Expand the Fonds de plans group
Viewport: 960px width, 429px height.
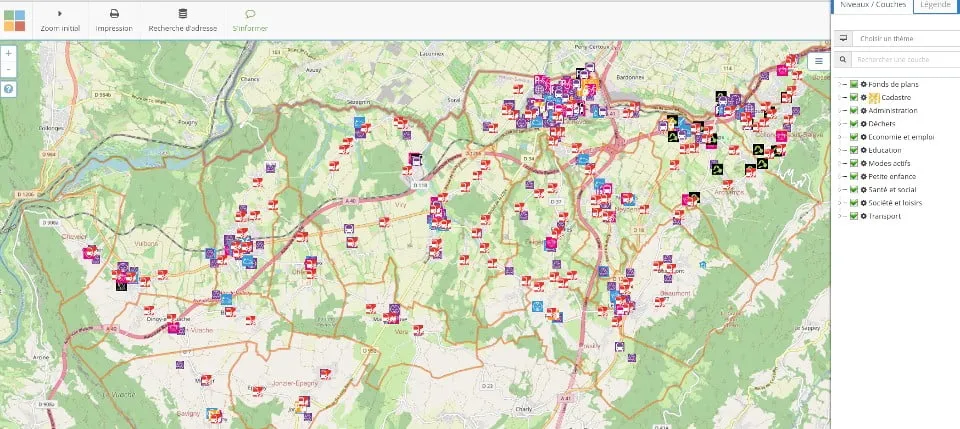click(x=839, y=84)
